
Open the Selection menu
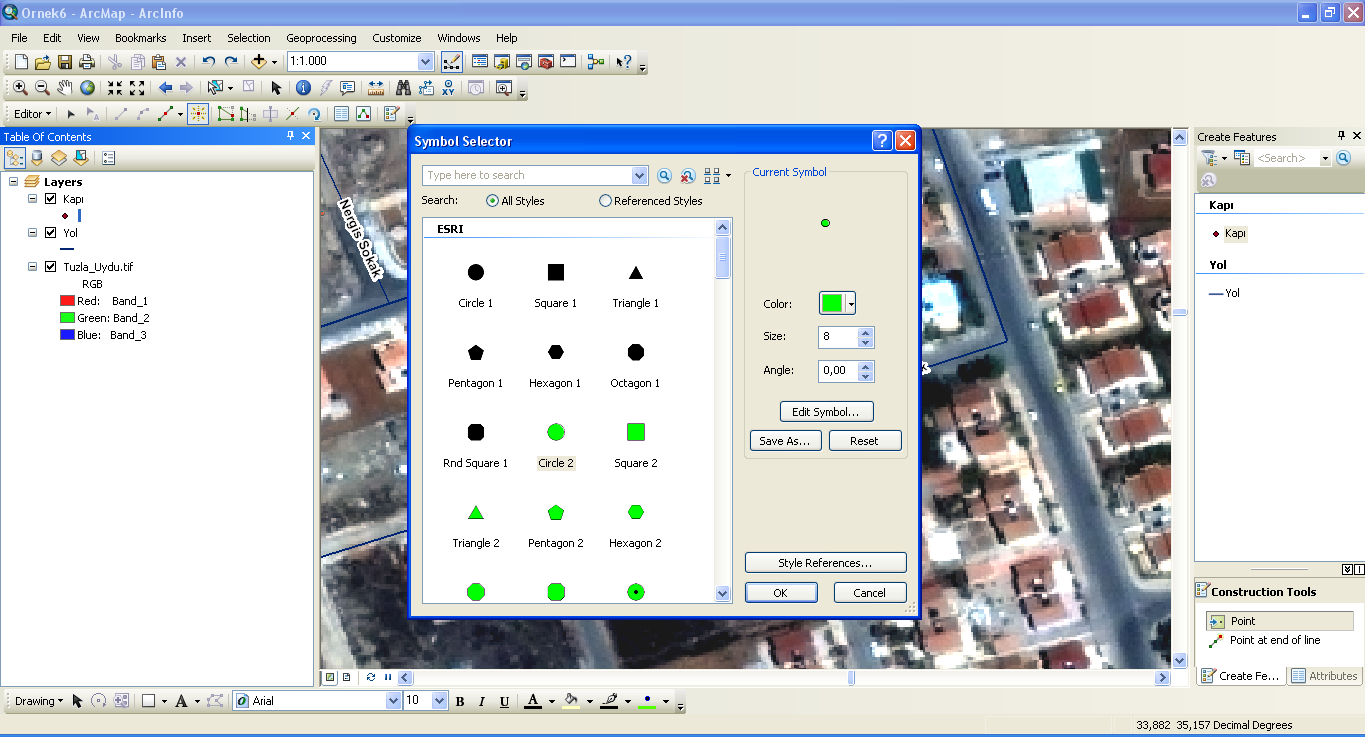pyautogui.click(x=249, y=38)
